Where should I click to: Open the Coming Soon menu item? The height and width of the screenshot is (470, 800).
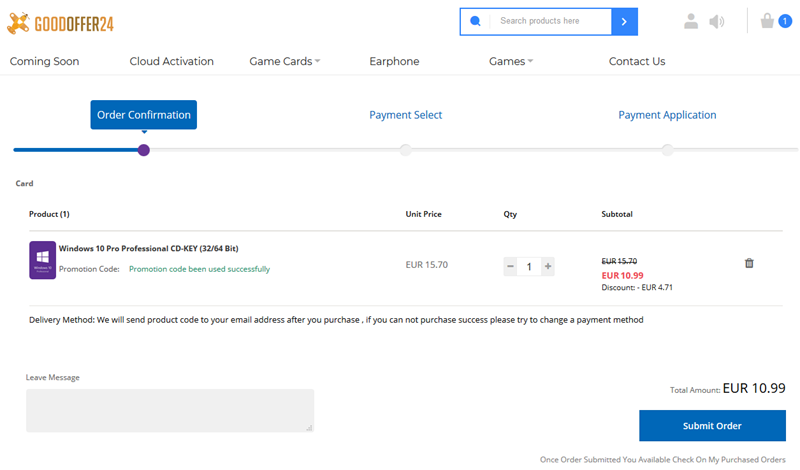(x=44, y=61)
